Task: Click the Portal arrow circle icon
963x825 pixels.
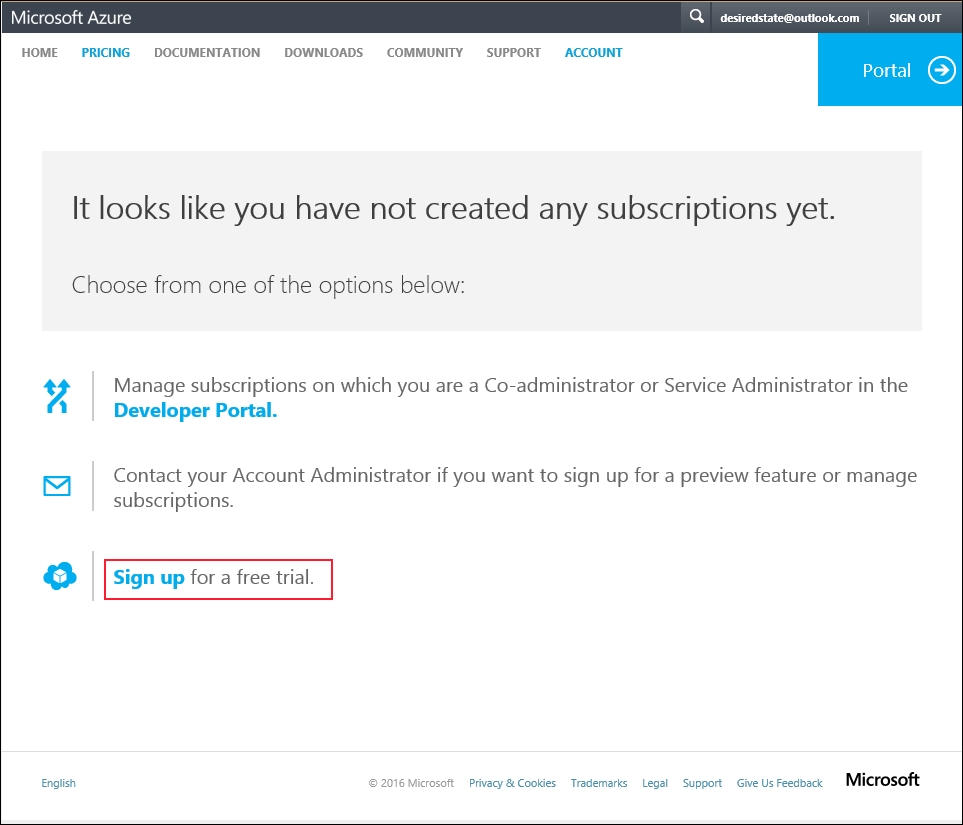Action: coord(942,70)
